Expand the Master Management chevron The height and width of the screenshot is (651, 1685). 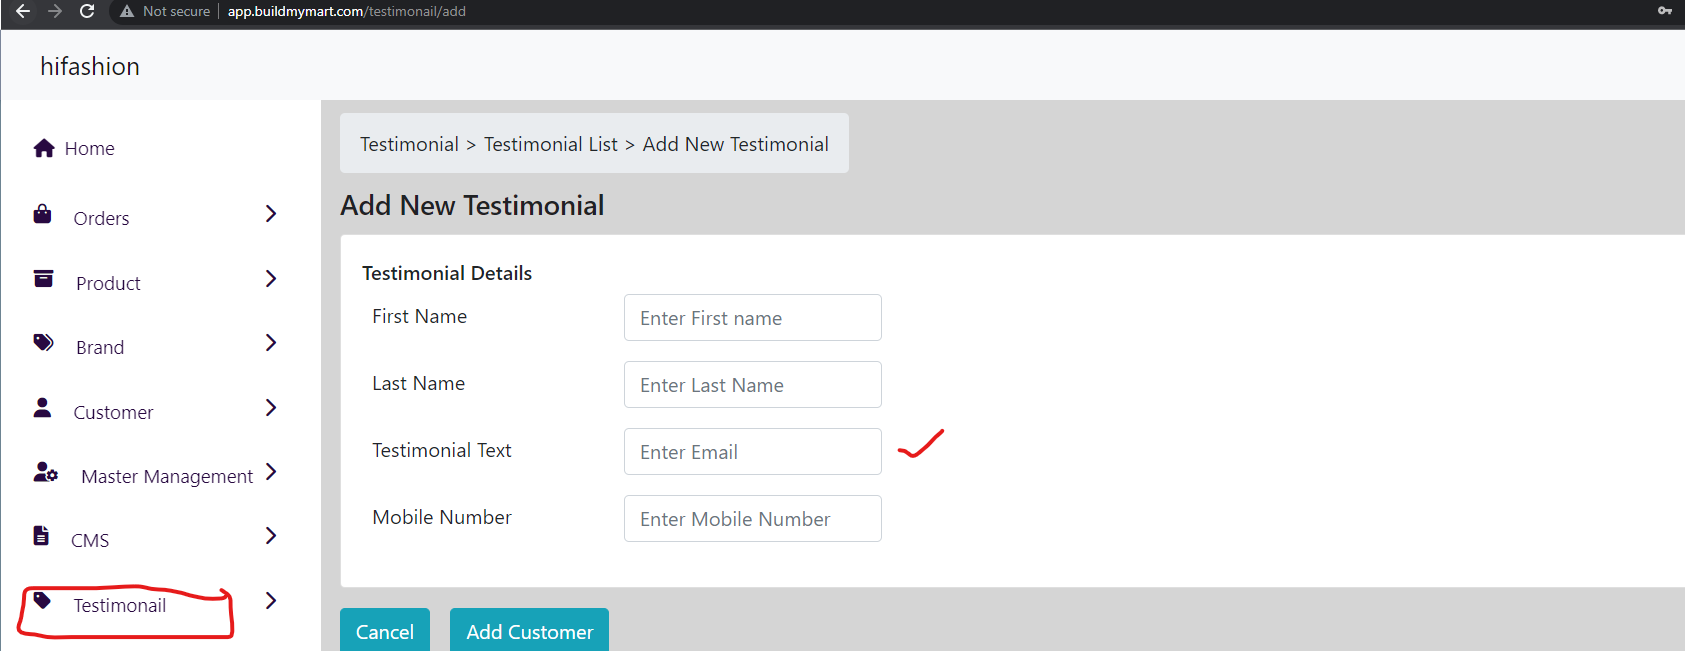[x=271, y=471]
